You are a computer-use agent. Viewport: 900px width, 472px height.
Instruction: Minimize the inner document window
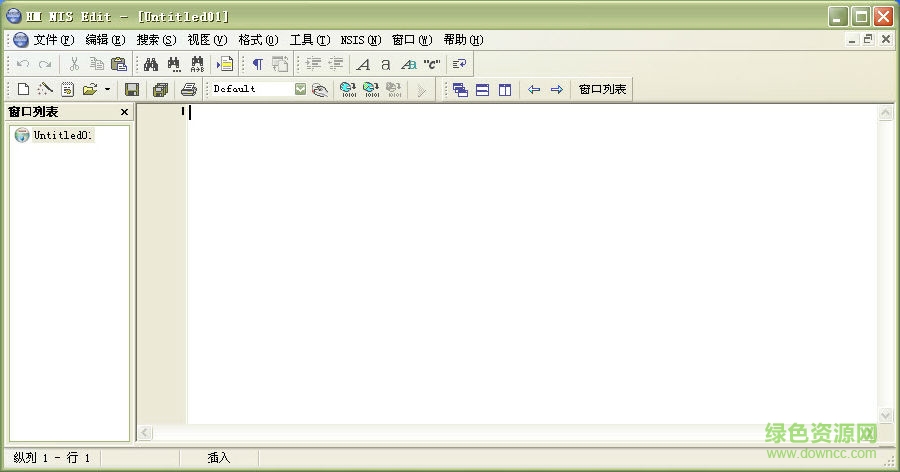coord(852,39)
